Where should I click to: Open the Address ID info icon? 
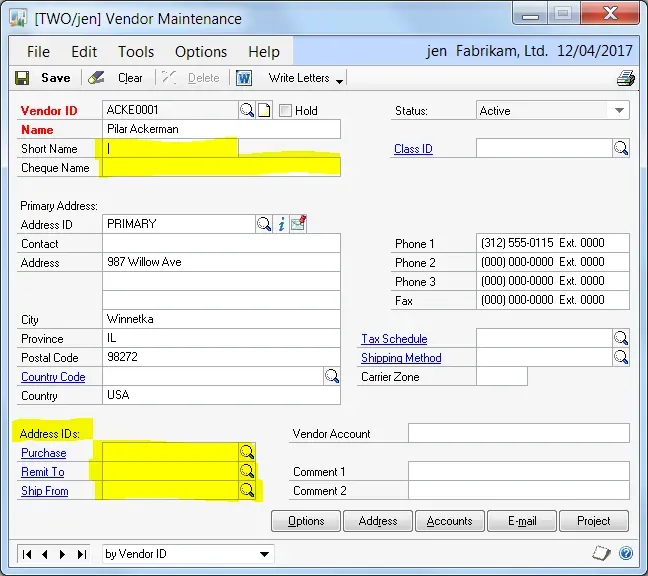pyautogui.click(x=281, y=225)
